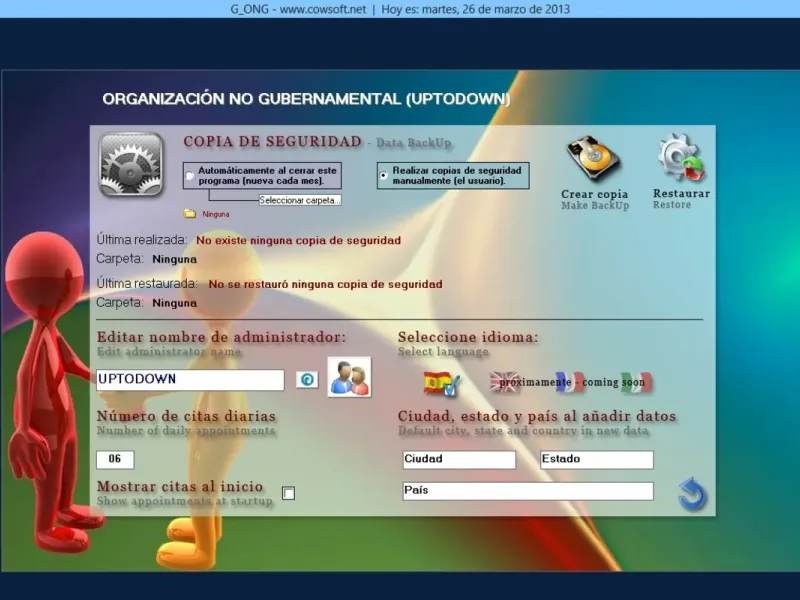This screenshot has width=800, height=600.
Task: Click the Seleccione idioma heading
Action: click(x=468, y=337)
